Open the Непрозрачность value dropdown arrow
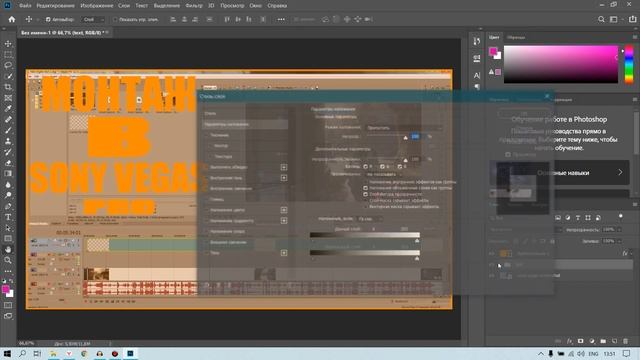The width and height of the screenshot is (640, 360). point(620,230)
